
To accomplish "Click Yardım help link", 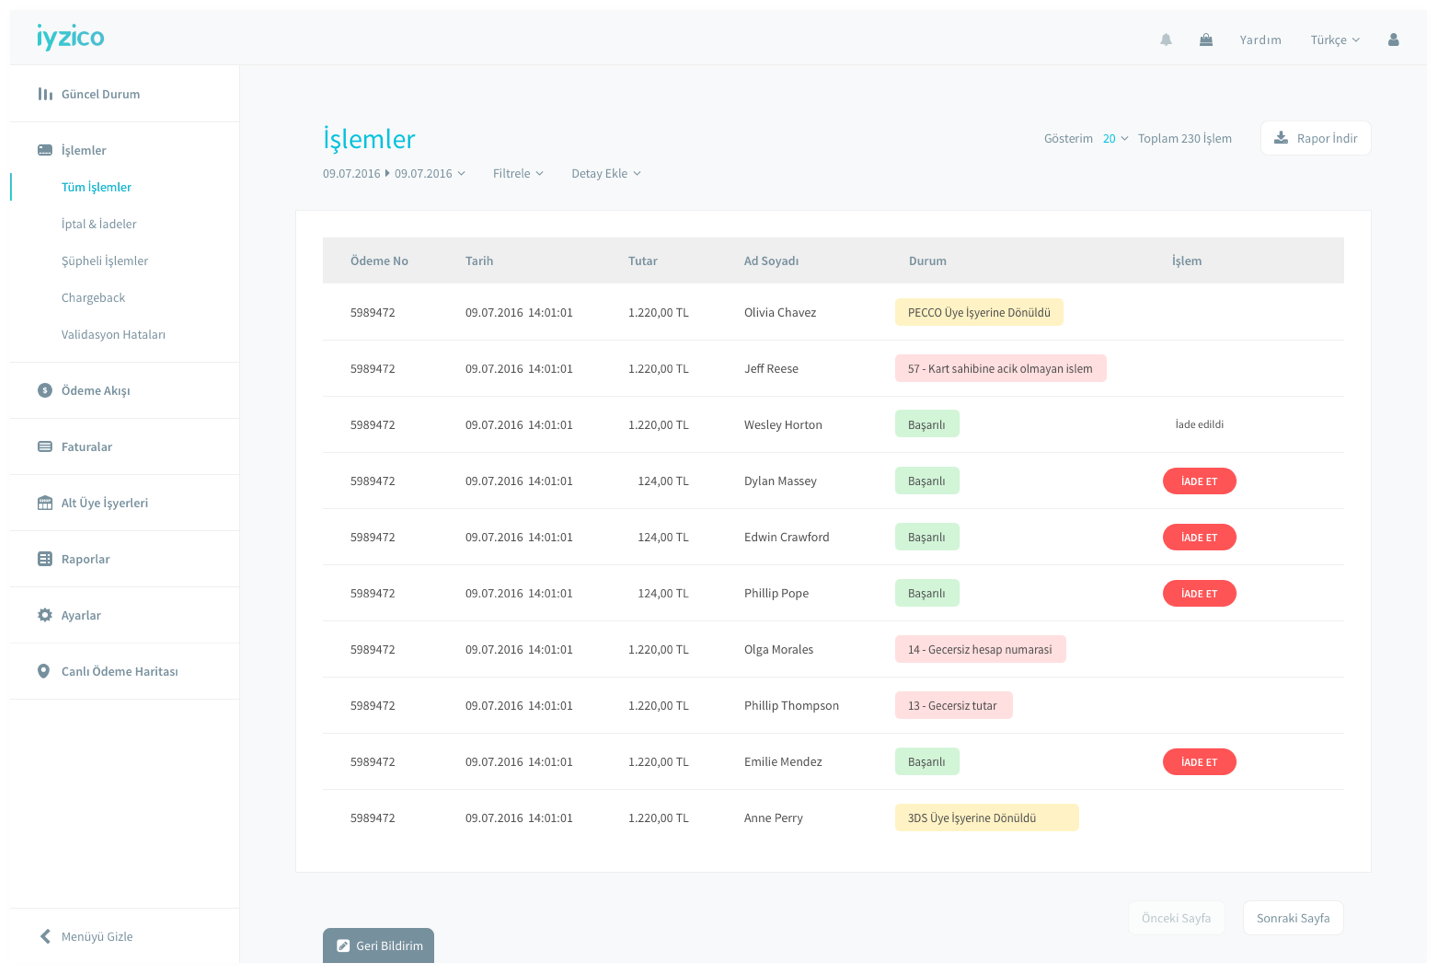I will tap(1260, 40).
